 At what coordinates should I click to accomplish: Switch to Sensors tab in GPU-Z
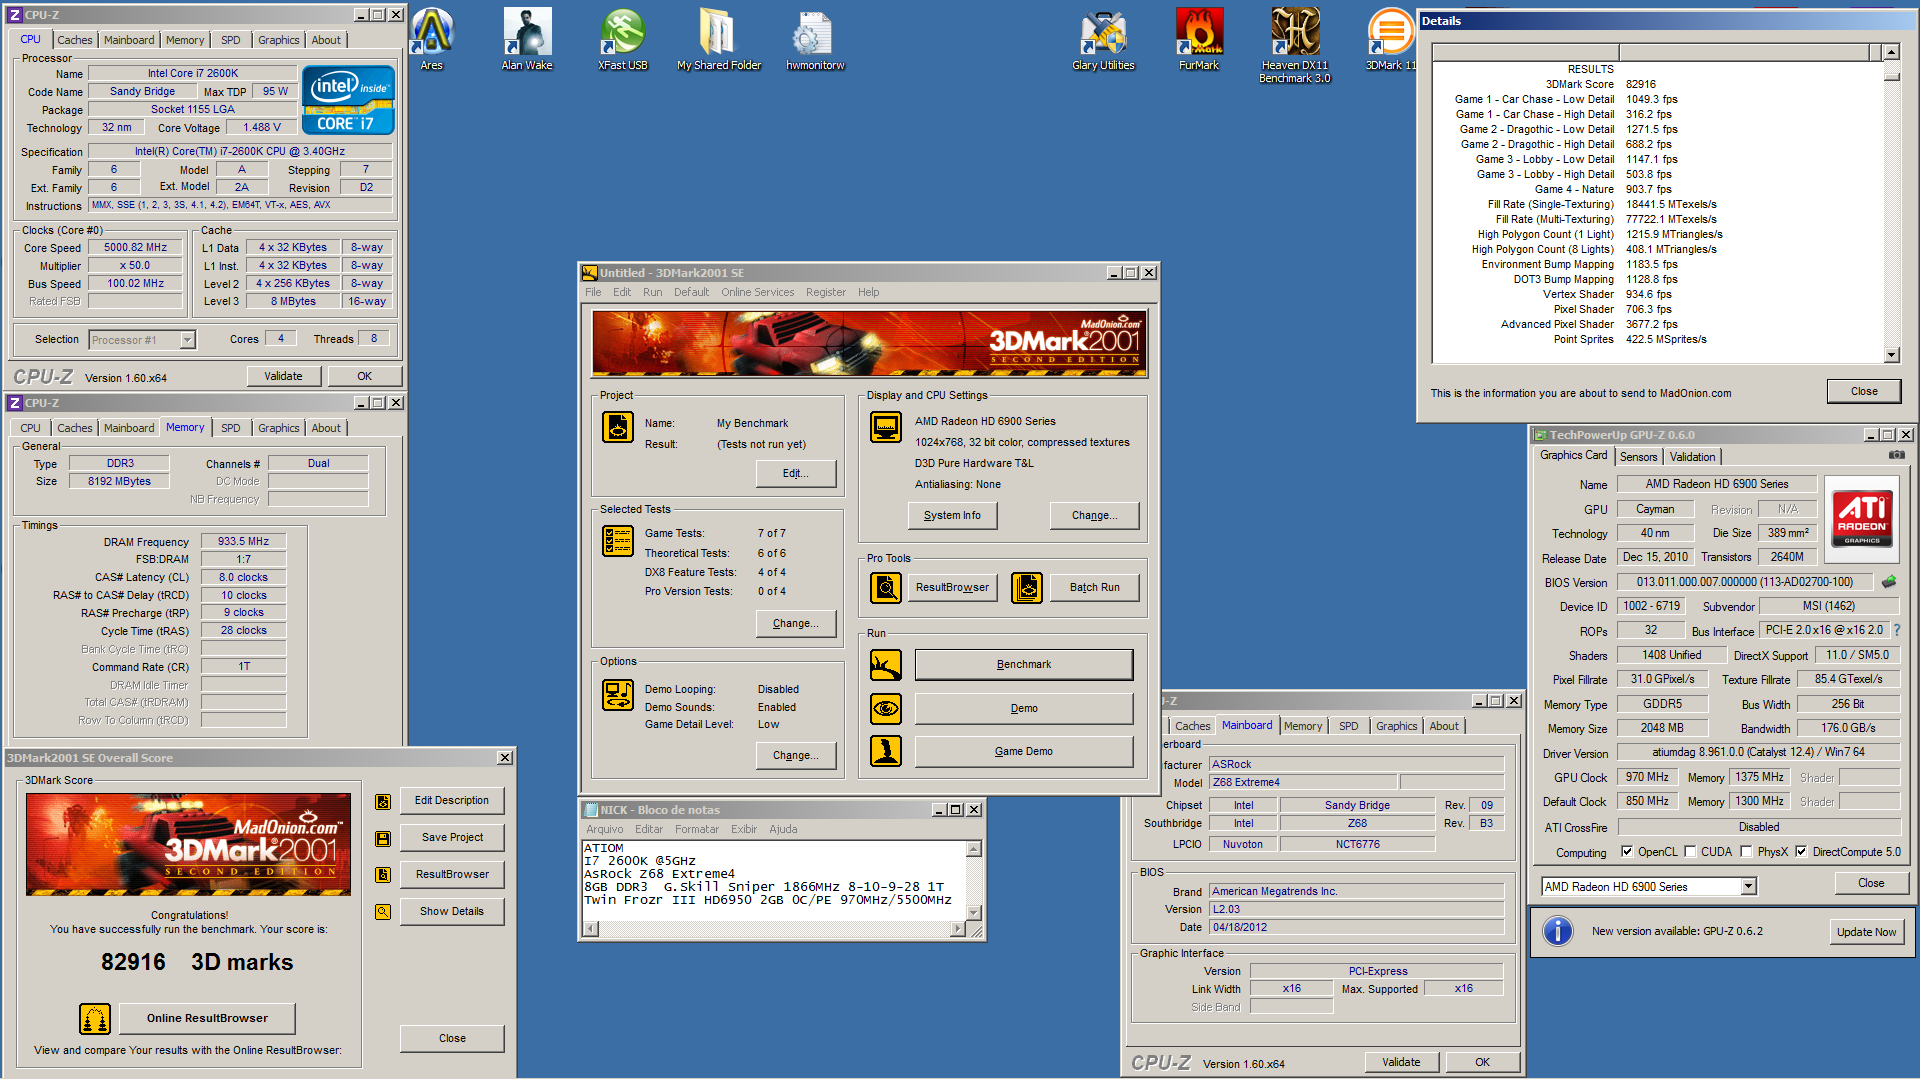(x=1638, y=457)
